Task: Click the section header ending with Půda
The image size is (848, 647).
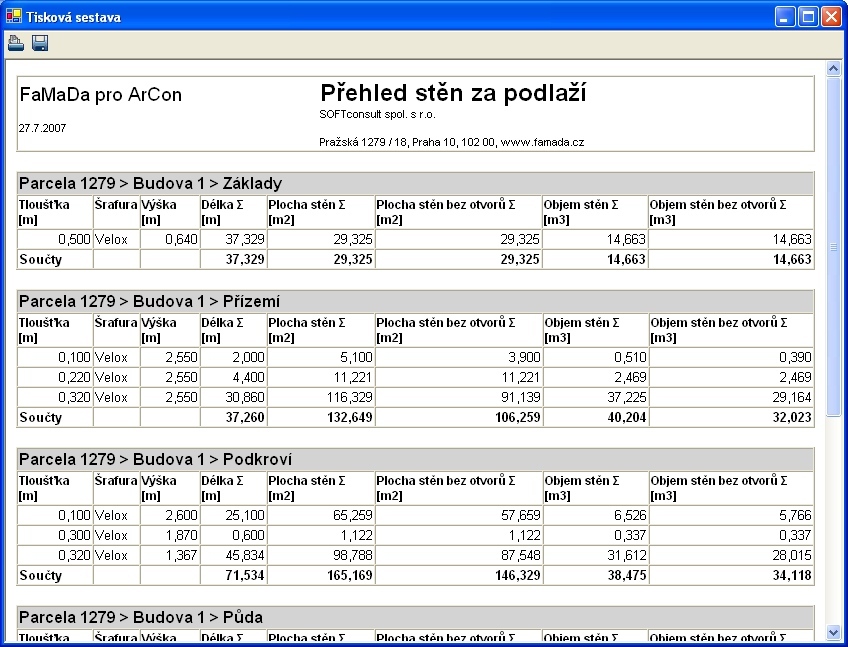Action: [415, 617]
